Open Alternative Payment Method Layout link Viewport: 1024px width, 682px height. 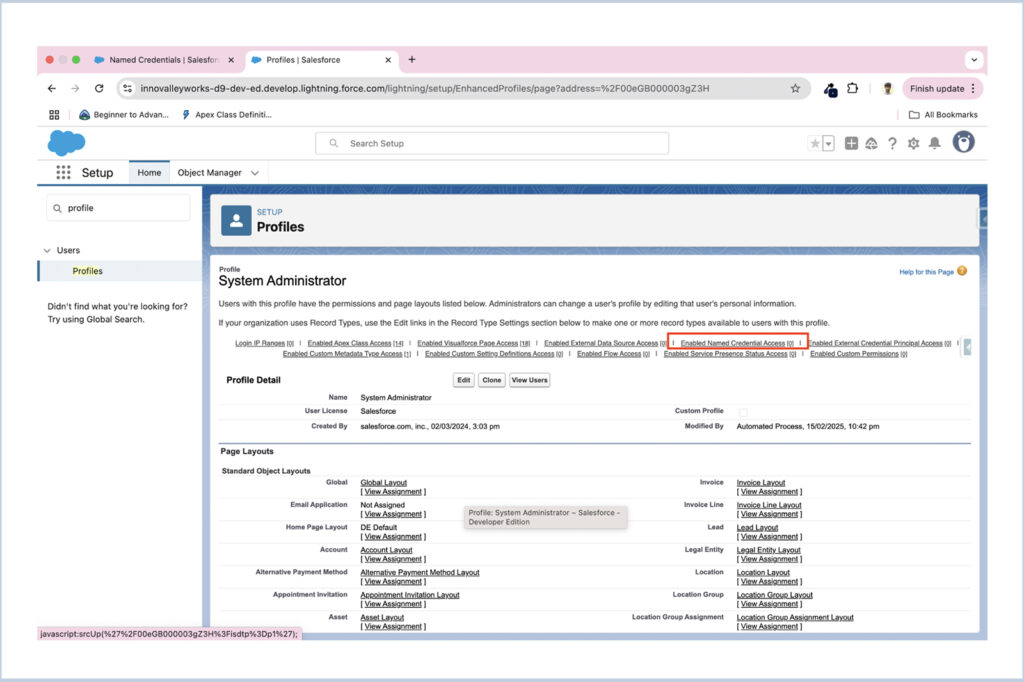point(420,572)
